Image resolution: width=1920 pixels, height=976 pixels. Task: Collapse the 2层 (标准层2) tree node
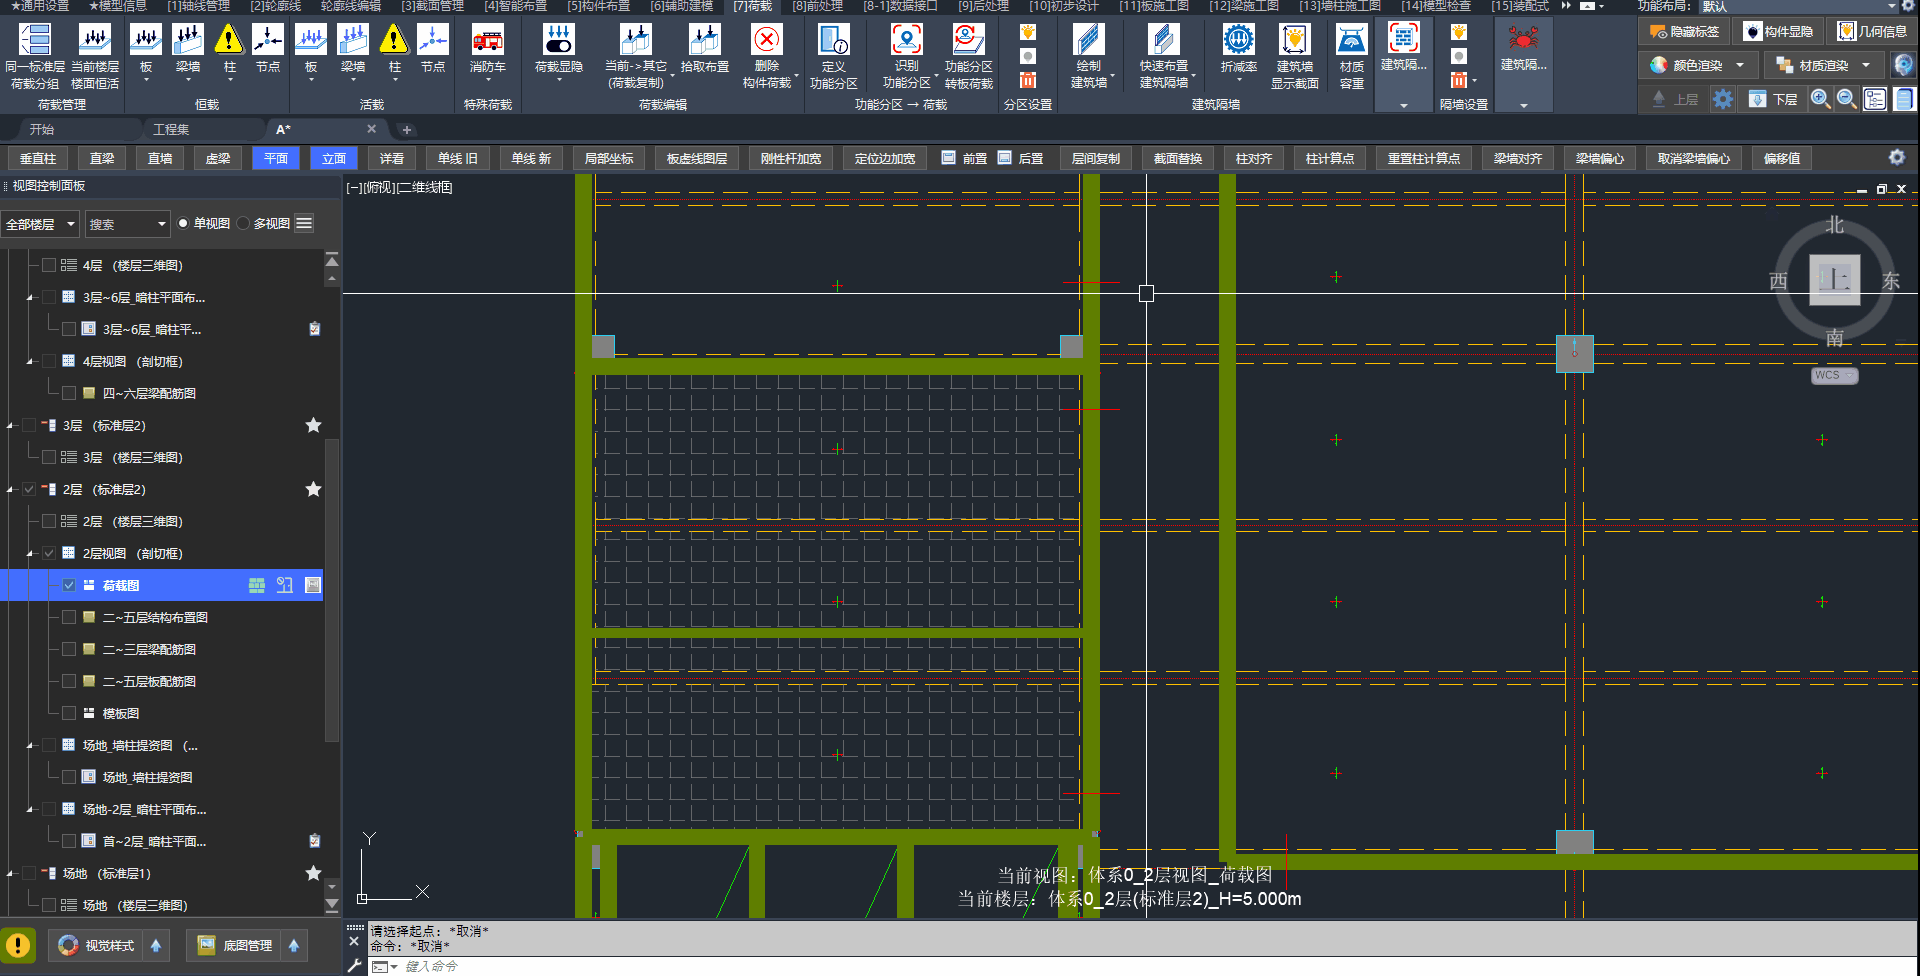coord(10,490)
